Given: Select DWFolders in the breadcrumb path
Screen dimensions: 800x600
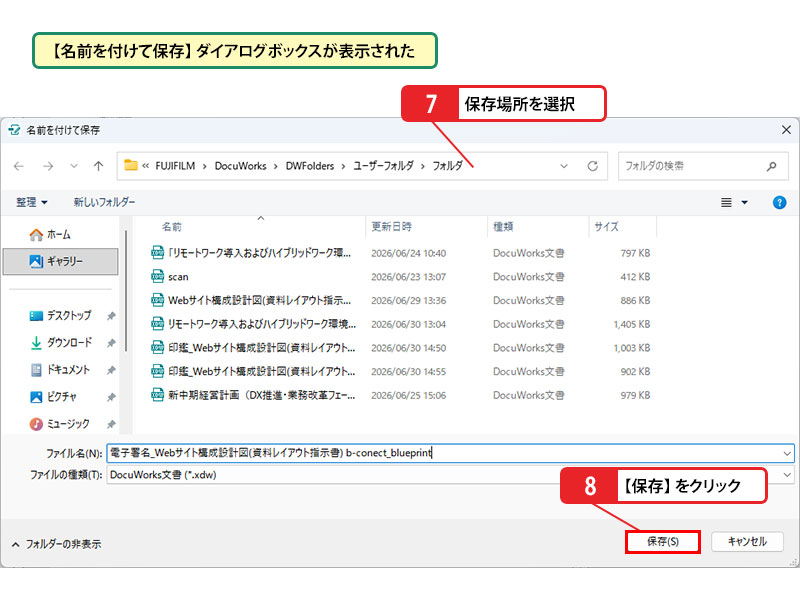Looking at the screenshot, I should [310, 166].
